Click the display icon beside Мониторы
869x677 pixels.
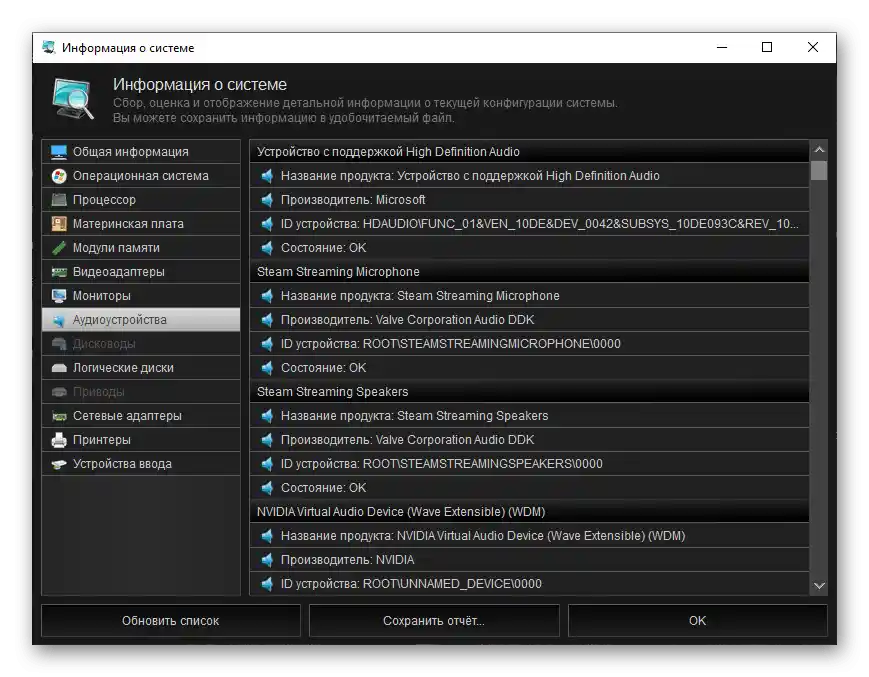pyautogui.click(x=59, y=296)
